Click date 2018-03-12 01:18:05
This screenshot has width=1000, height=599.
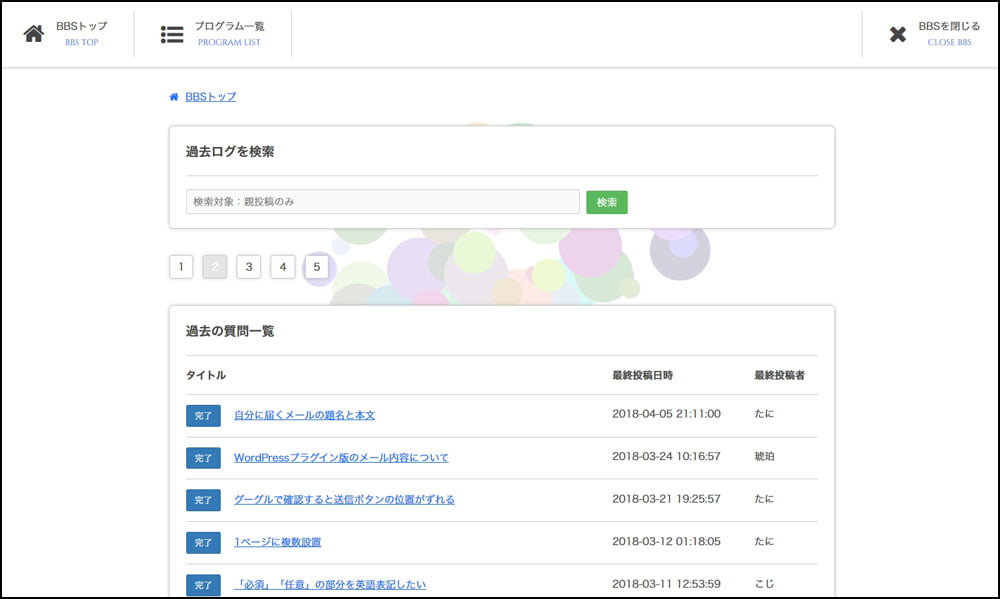coord(666,541)
